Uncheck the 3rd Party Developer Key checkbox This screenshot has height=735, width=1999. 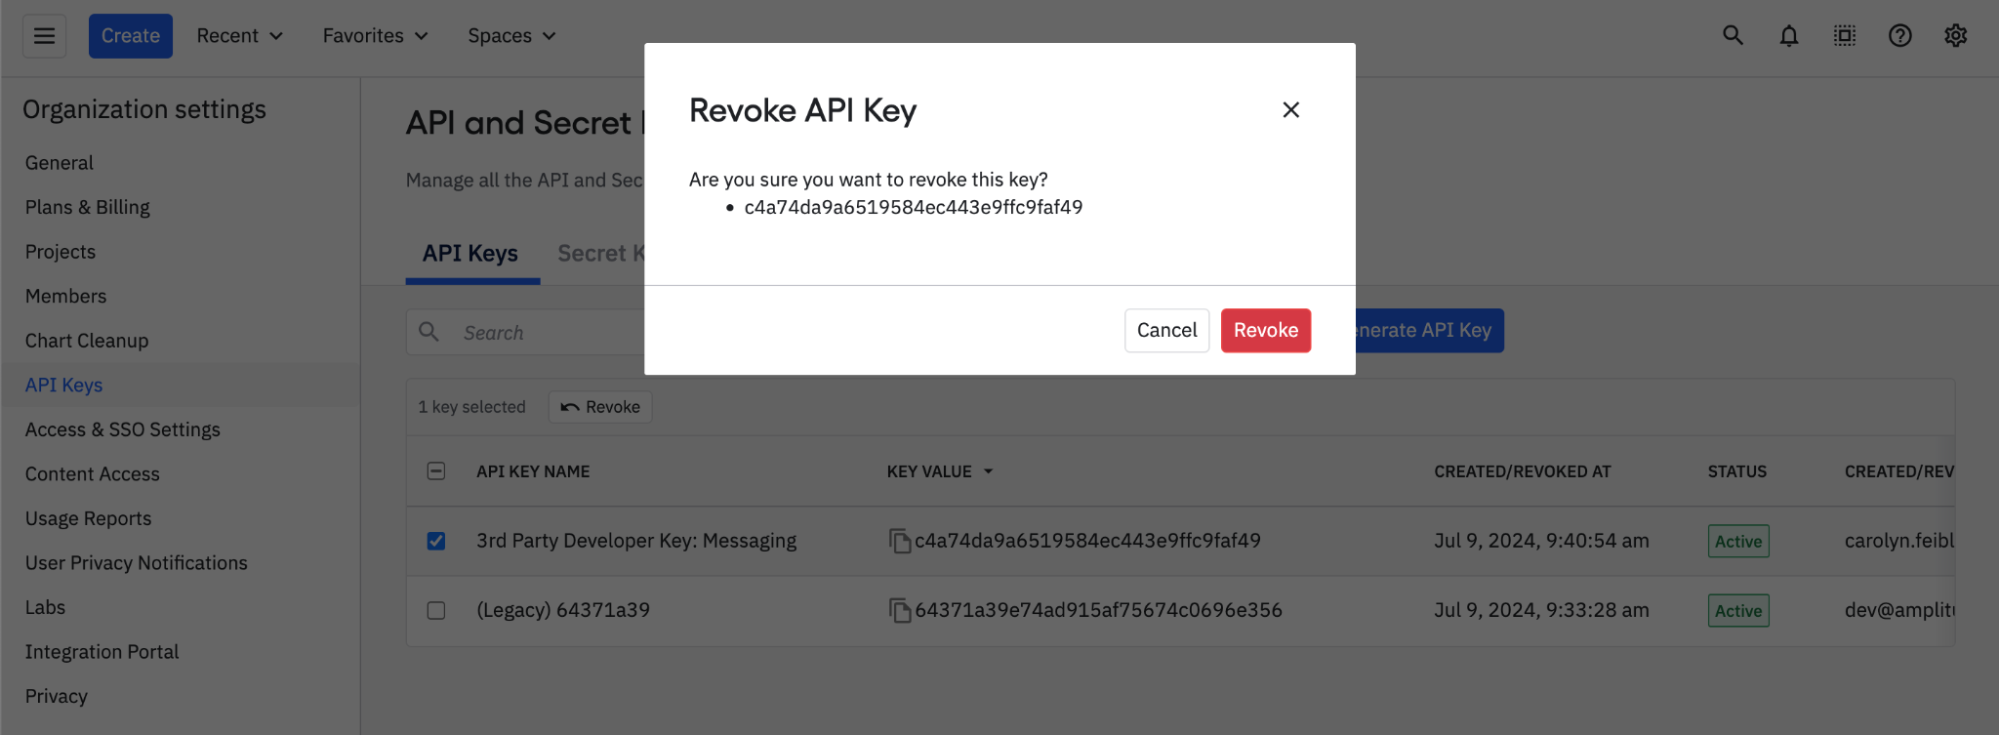436,541
